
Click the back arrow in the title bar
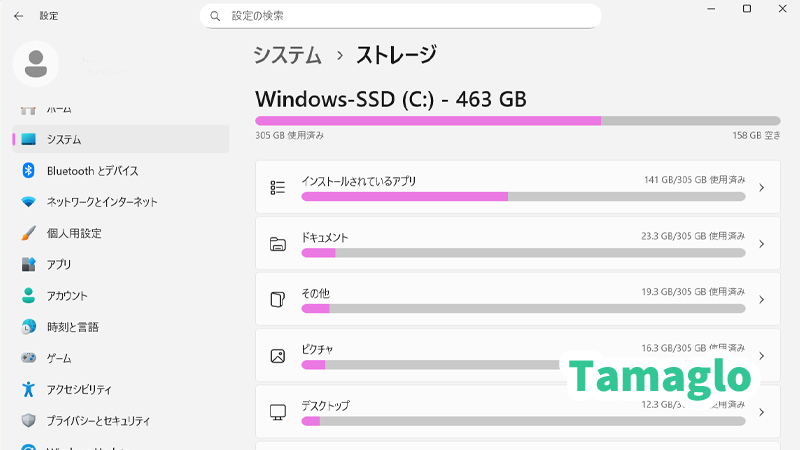coord(18,16)
